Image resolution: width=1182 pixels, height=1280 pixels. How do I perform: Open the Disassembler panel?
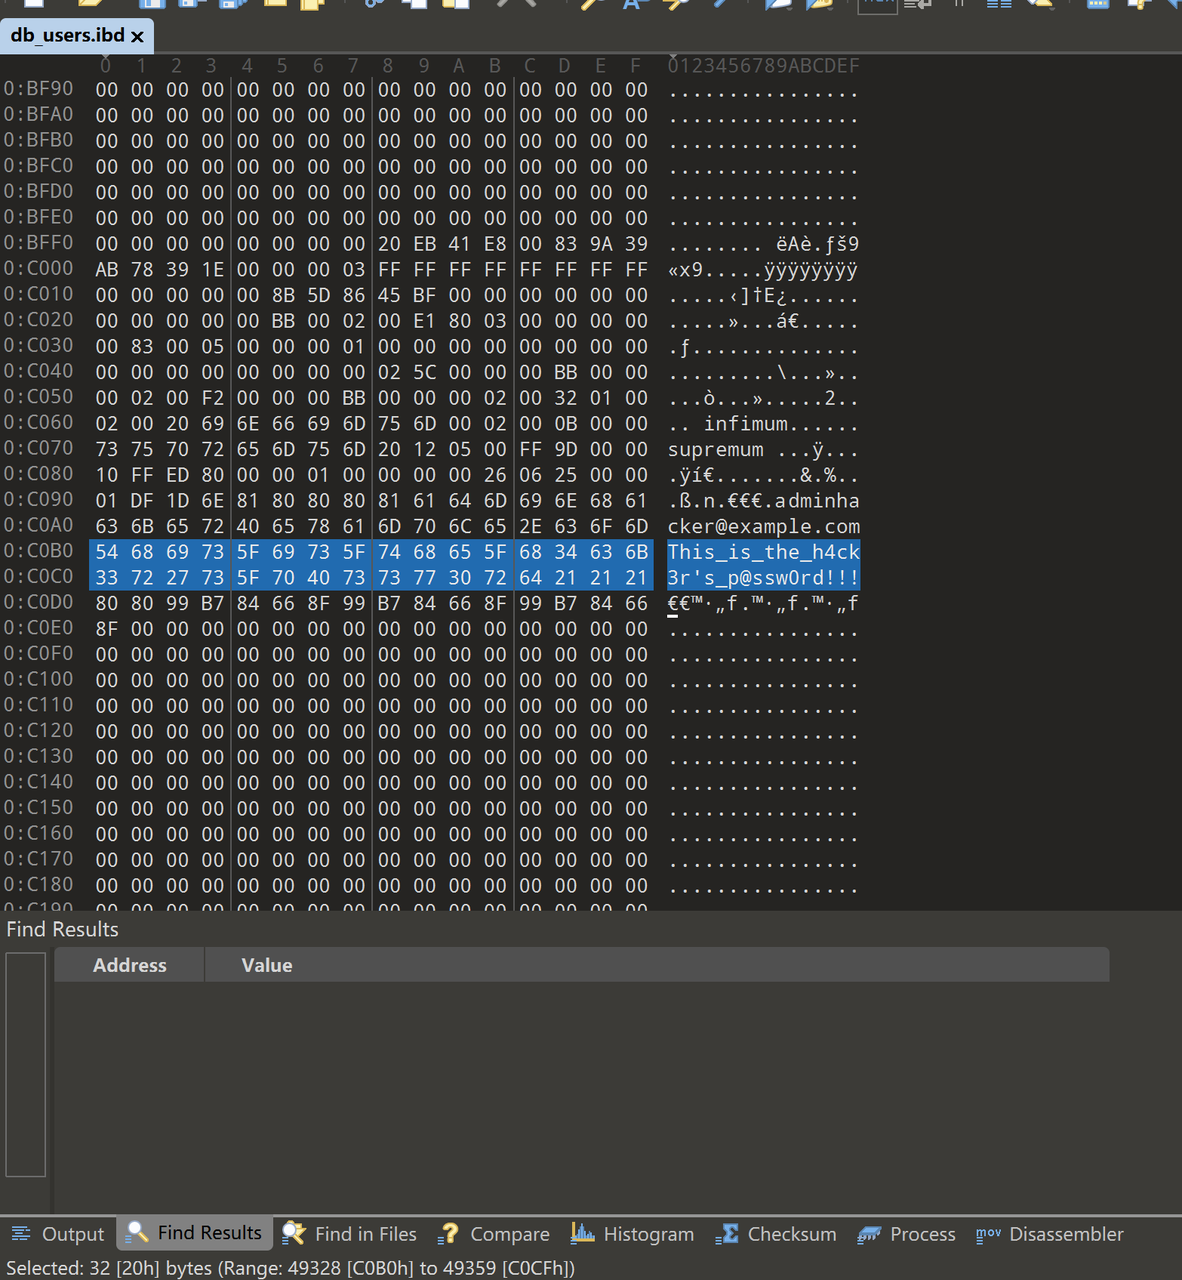point(1050,1234)
